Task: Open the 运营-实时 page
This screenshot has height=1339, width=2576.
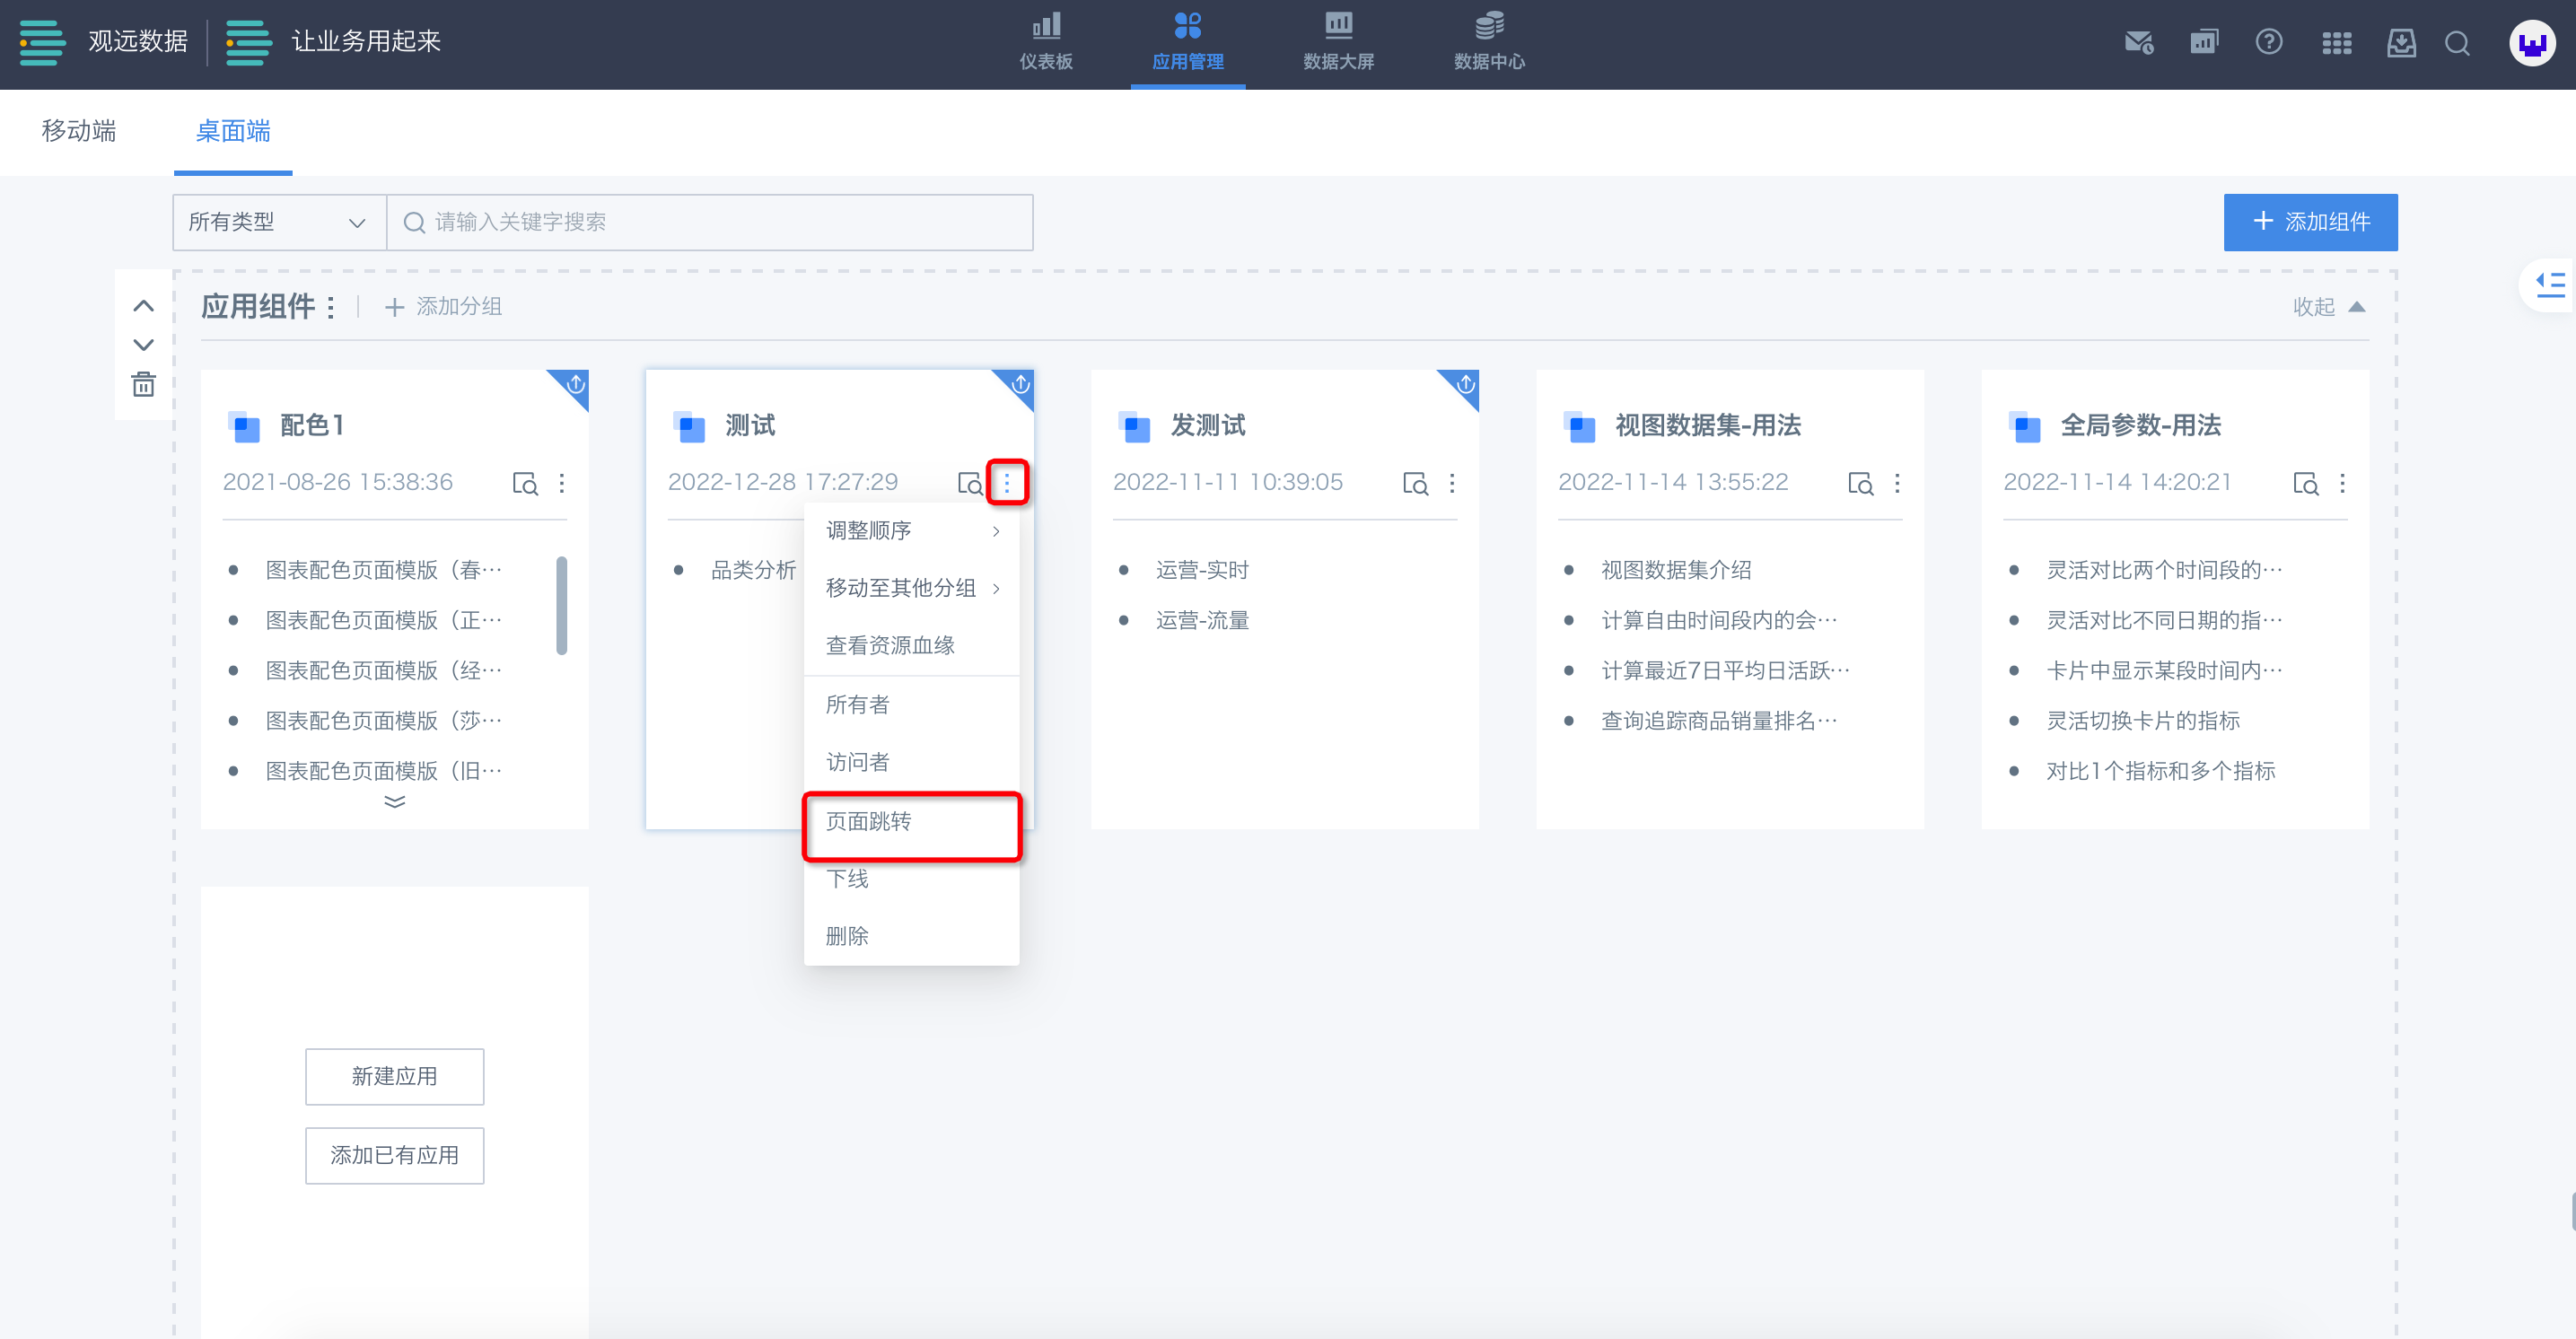Action: 1202,570
